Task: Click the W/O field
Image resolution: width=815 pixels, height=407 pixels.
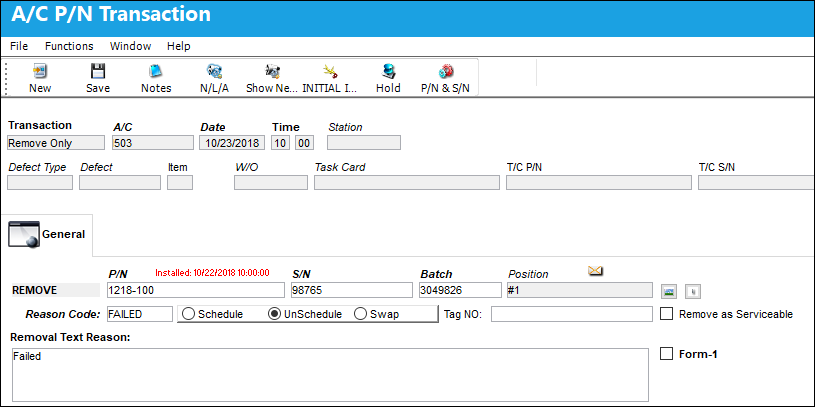Action: point(271,182)
